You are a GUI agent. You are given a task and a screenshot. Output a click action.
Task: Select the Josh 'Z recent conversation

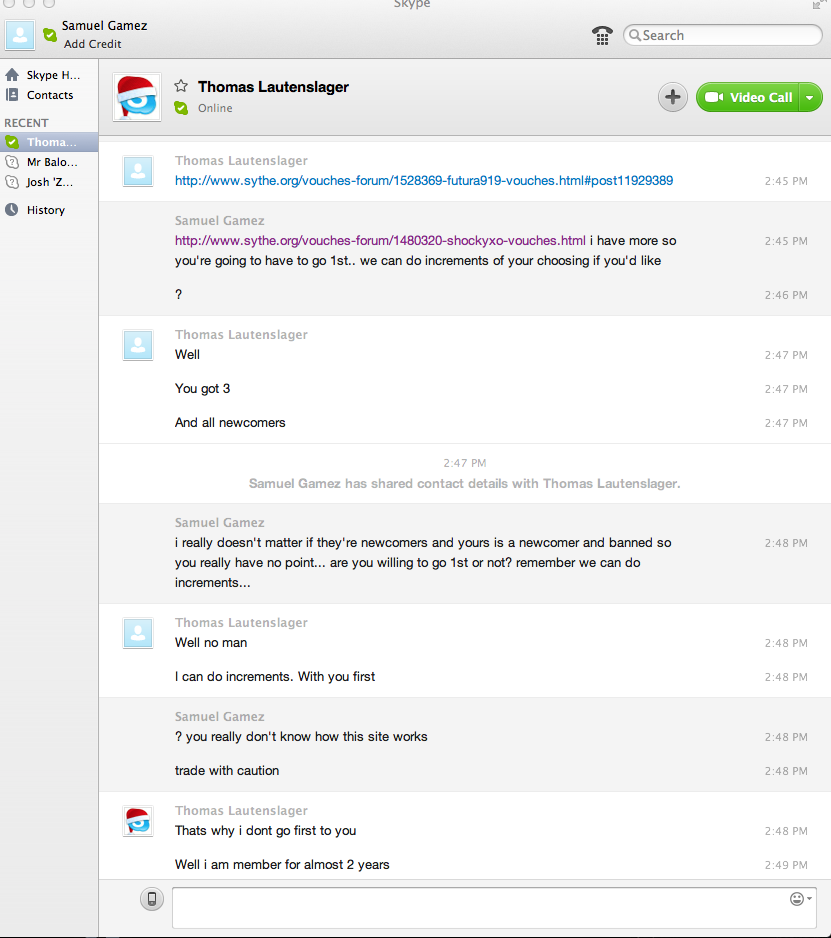pos(49,182)
